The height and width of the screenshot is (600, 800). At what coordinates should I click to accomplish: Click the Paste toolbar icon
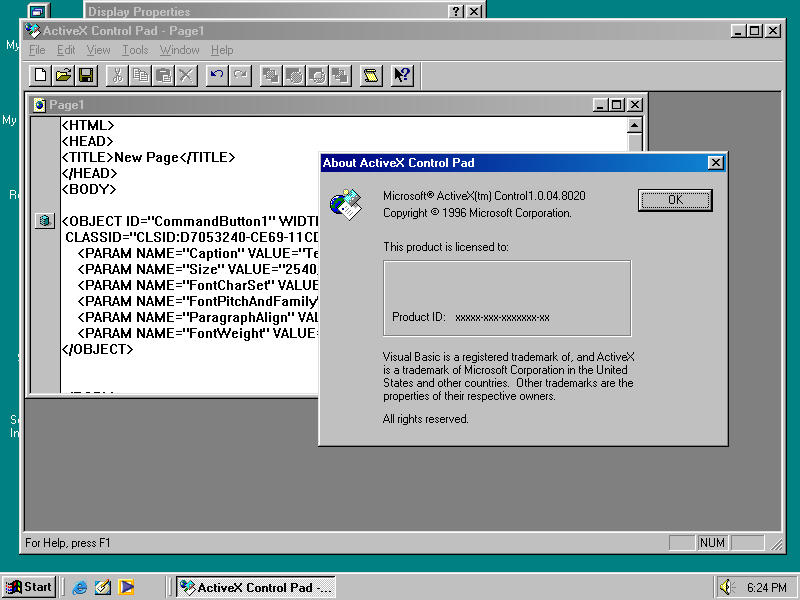coord(163,76)
